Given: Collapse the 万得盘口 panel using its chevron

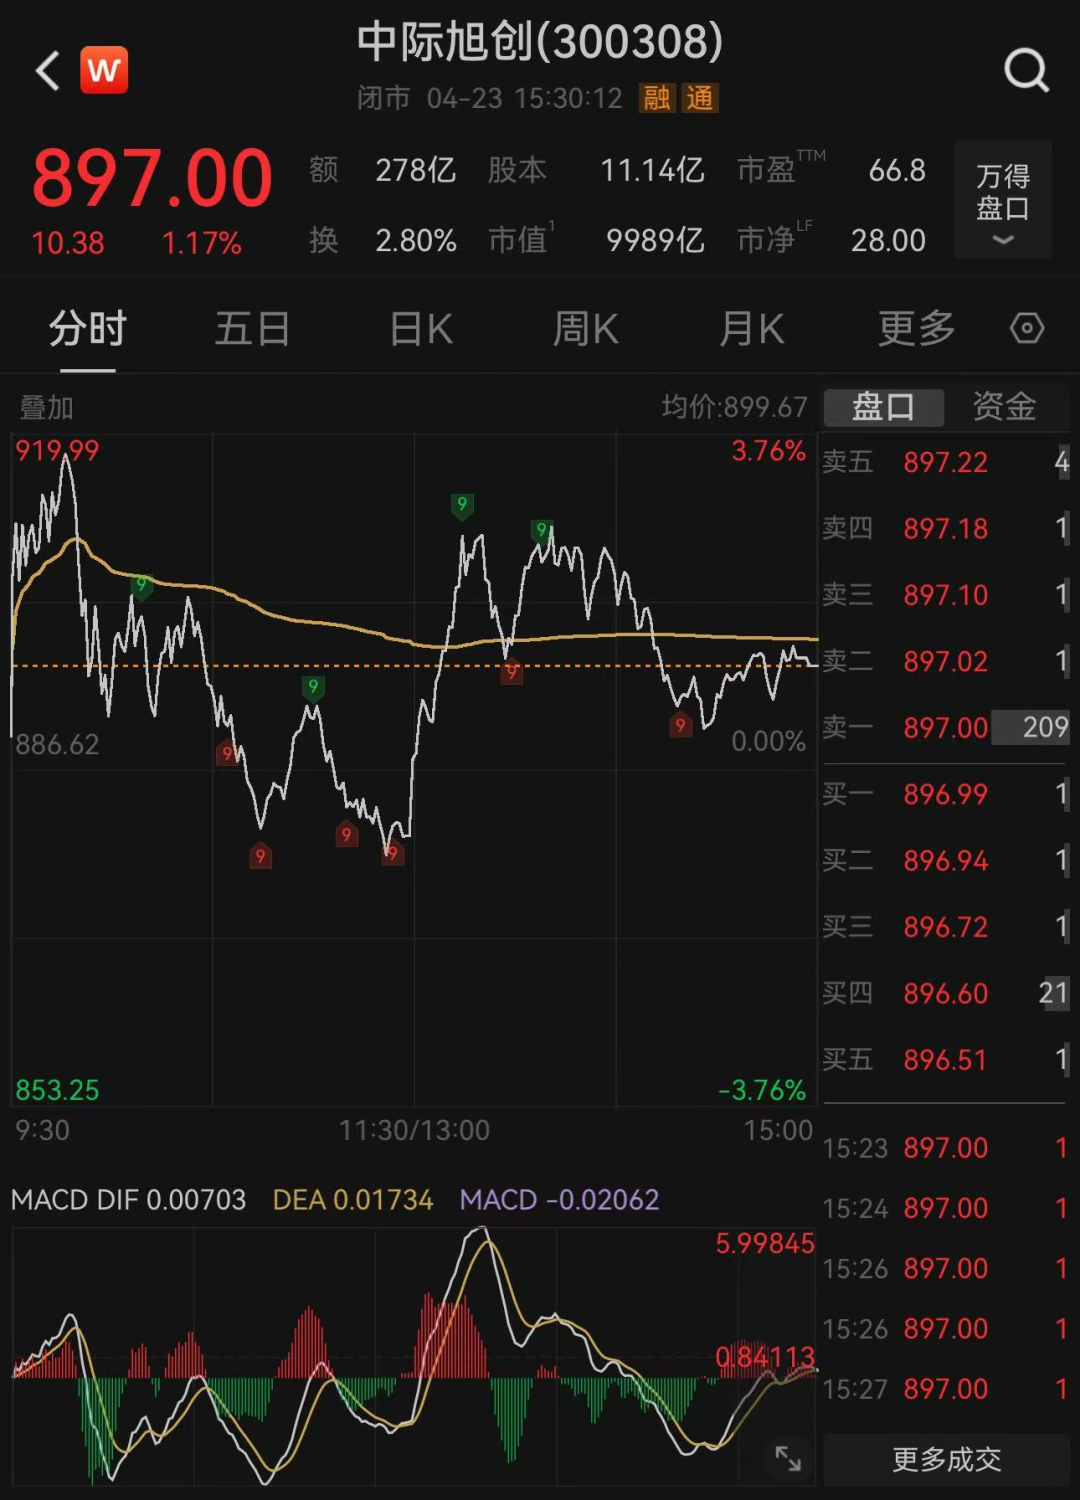Looking at the screenshot, I should pyautogui.click(x=1003, y=240).
